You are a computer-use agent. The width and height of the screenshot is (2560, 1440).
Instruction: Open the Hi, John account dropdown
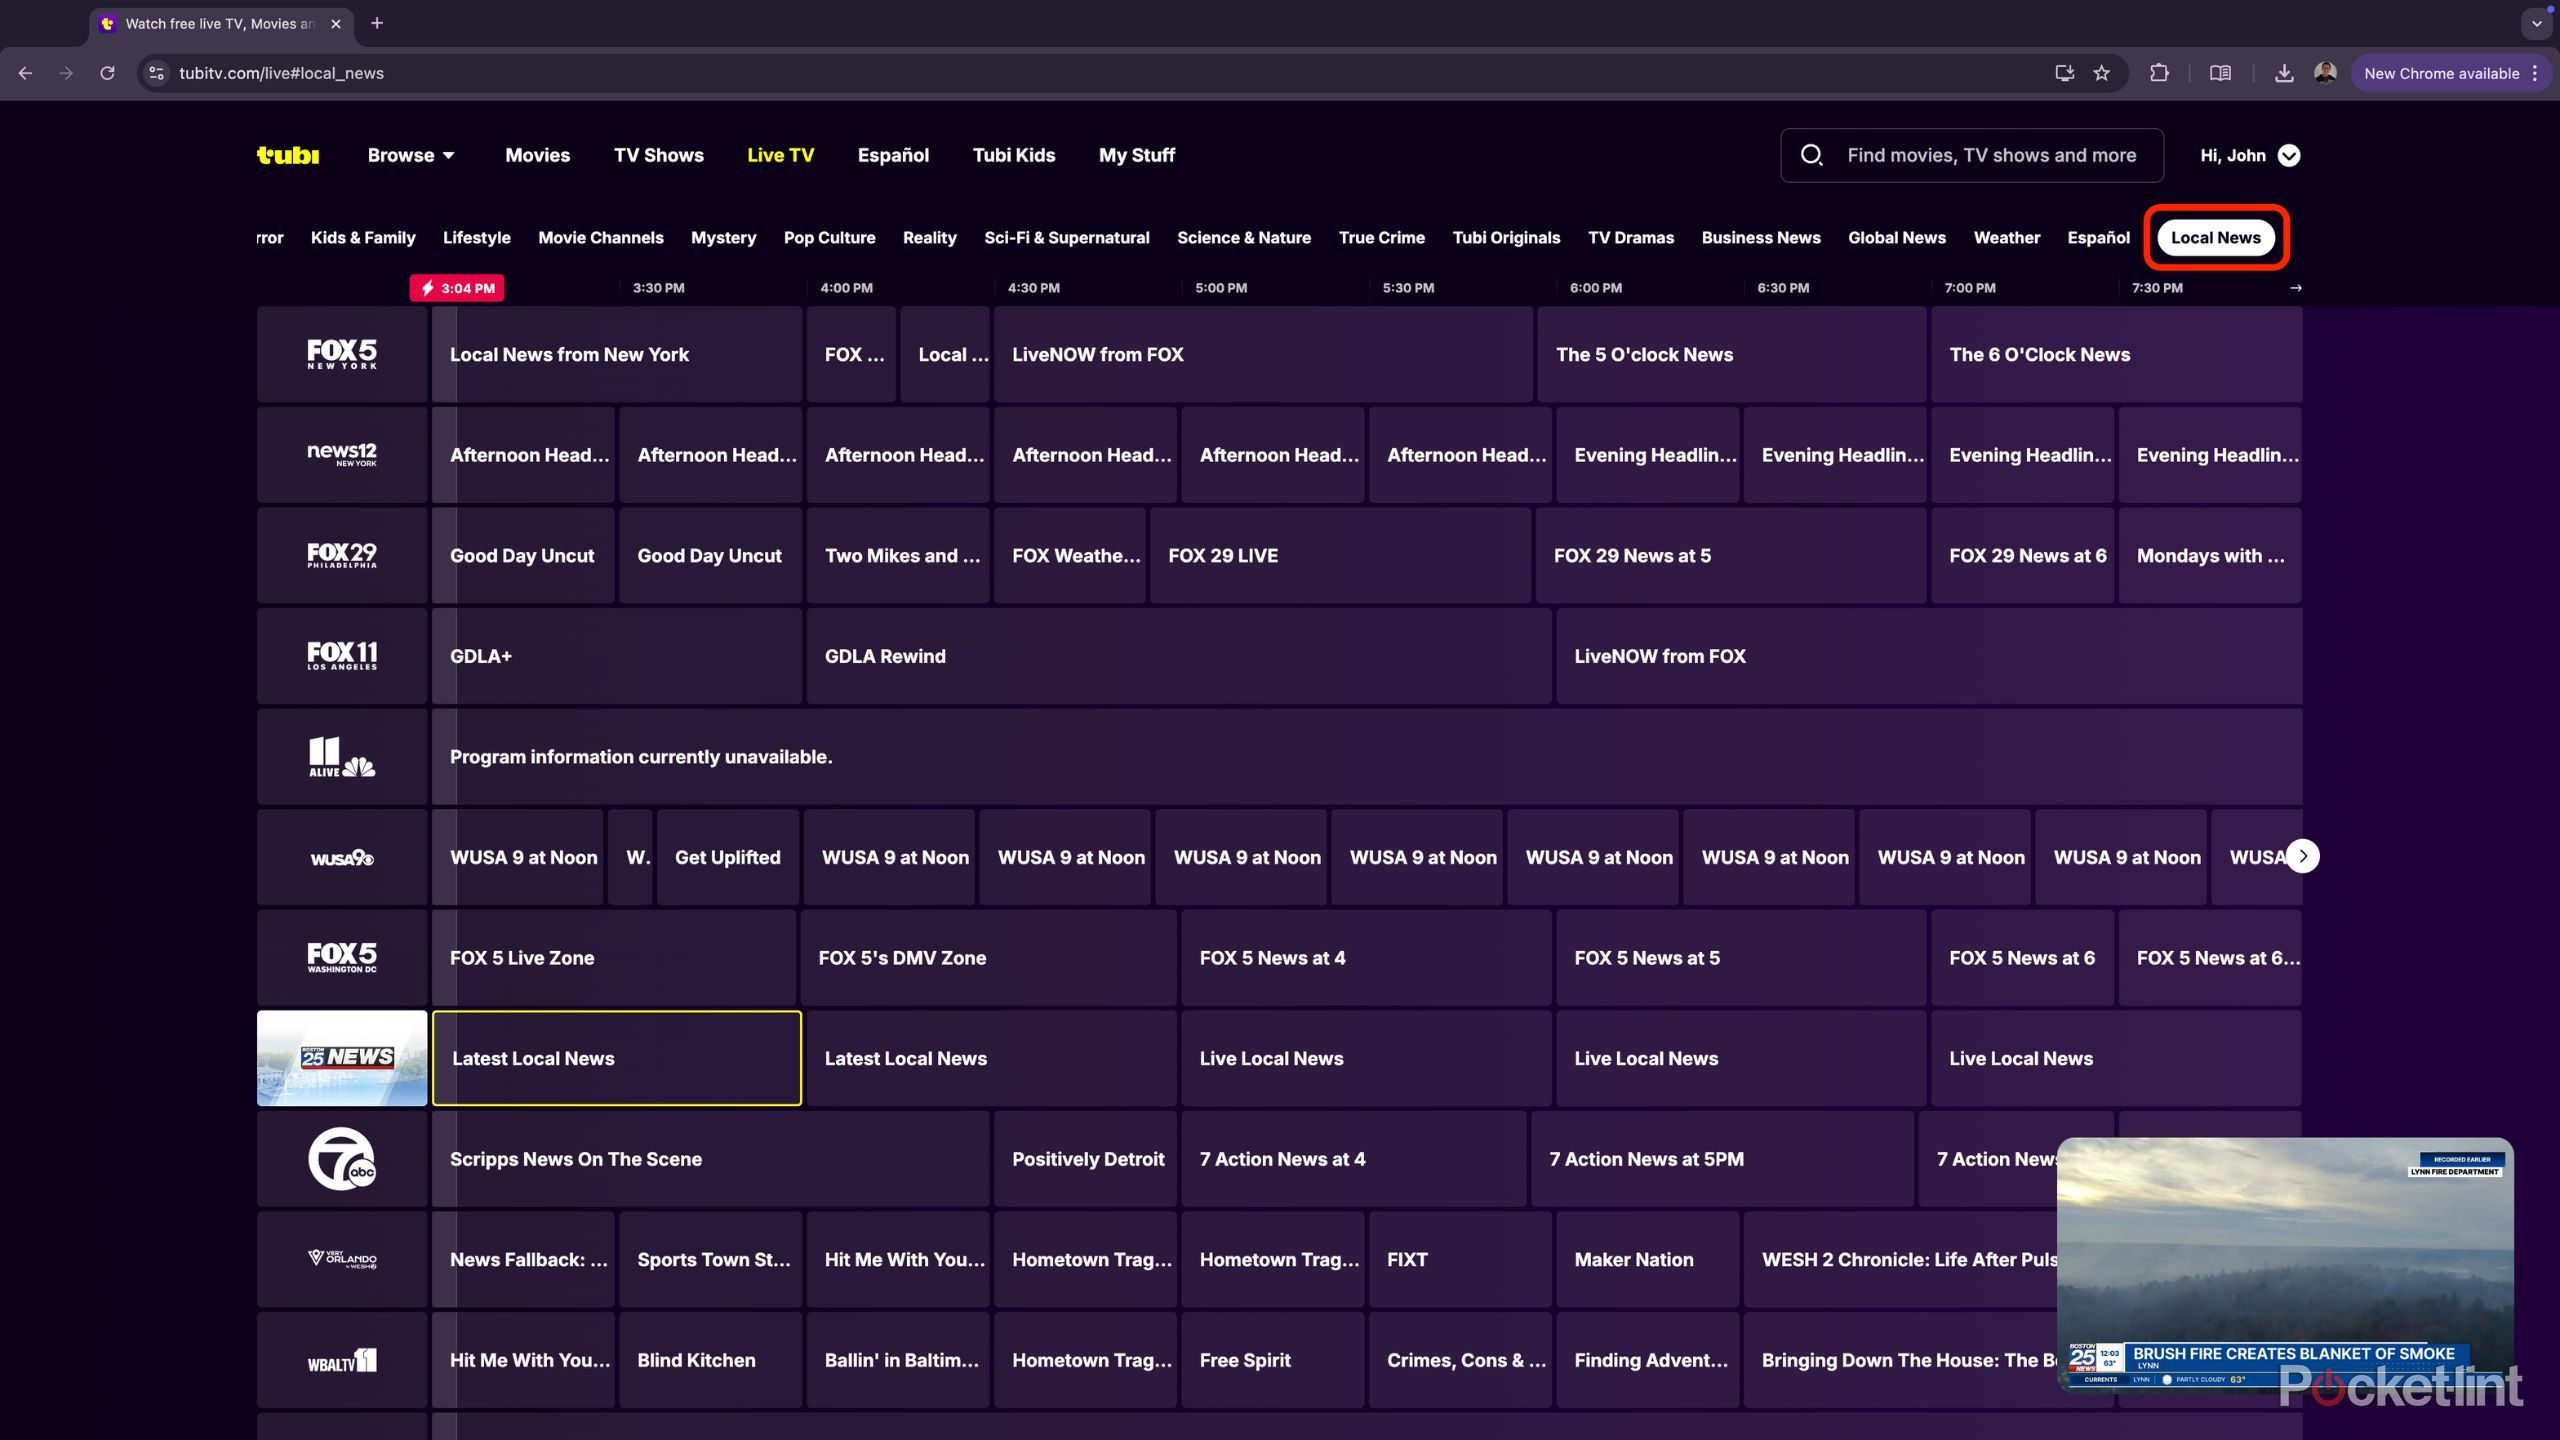(2247, 155)
